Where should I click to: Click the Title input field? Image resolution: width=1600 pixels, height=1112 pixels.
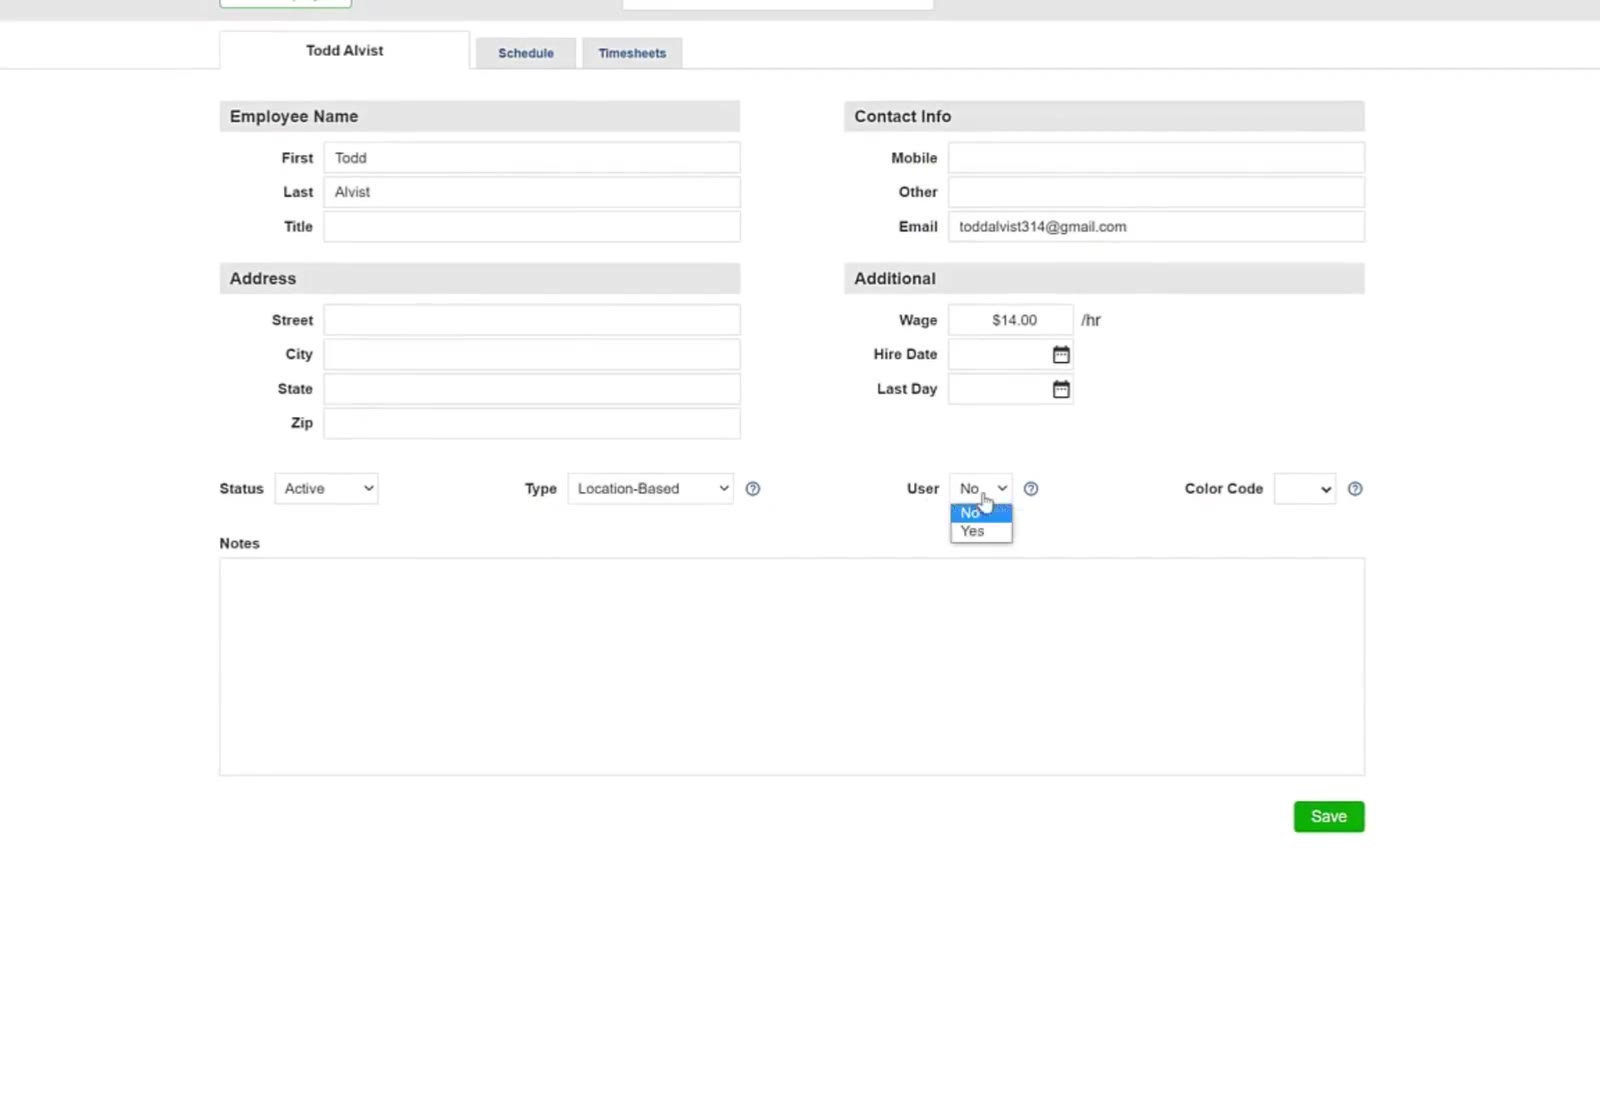coord(532,226)
